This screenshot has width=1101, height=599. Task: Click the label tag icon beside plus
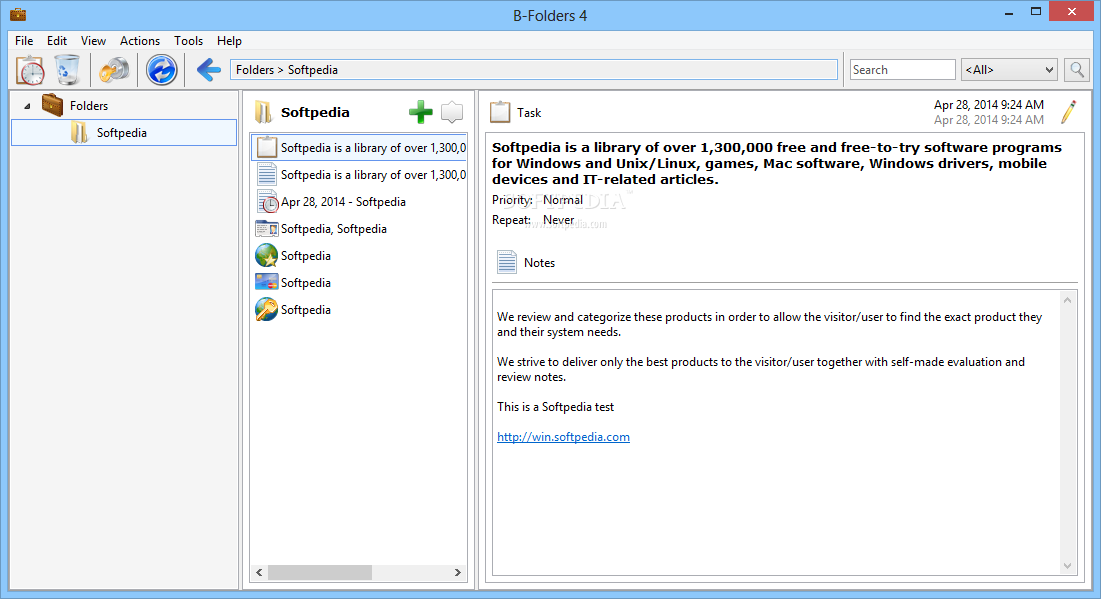coord(451,112)
